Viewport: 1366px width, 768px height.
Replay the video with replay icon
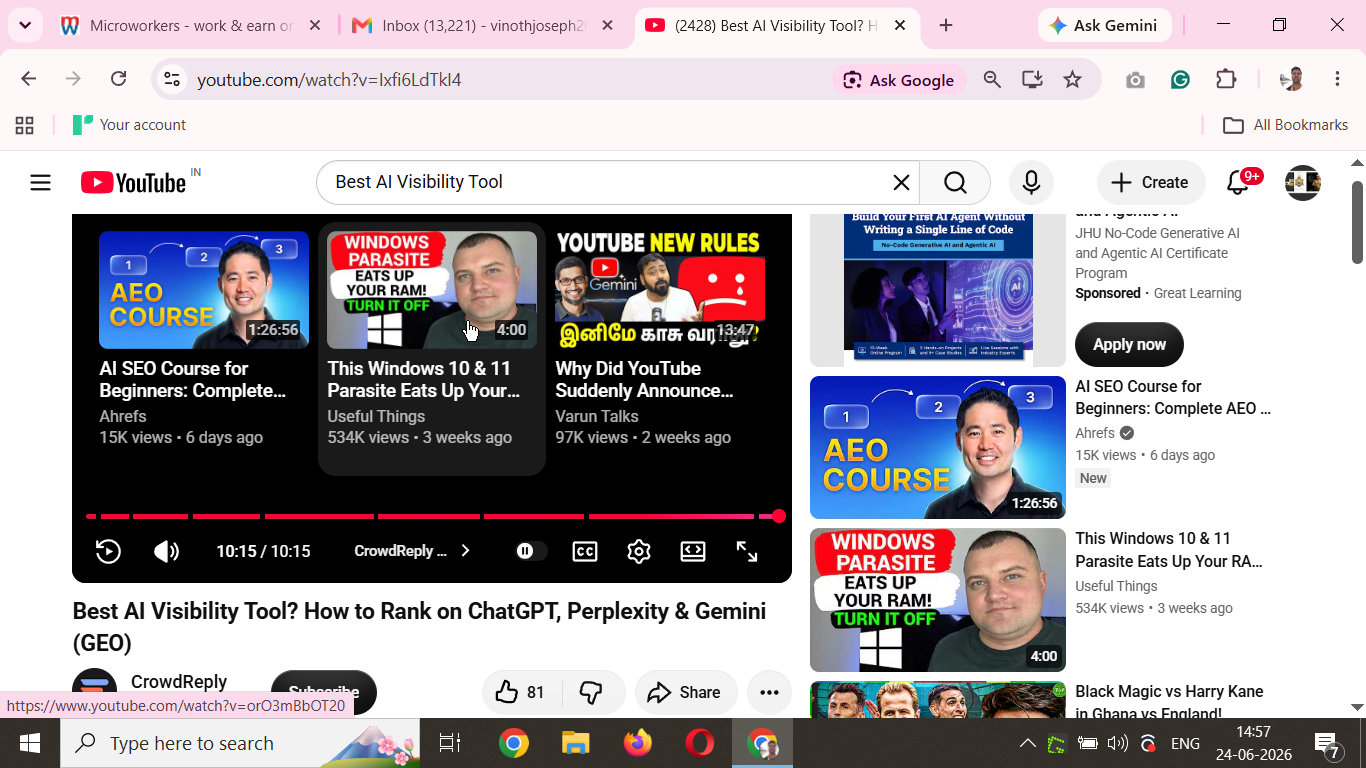[x=108, y=551]
